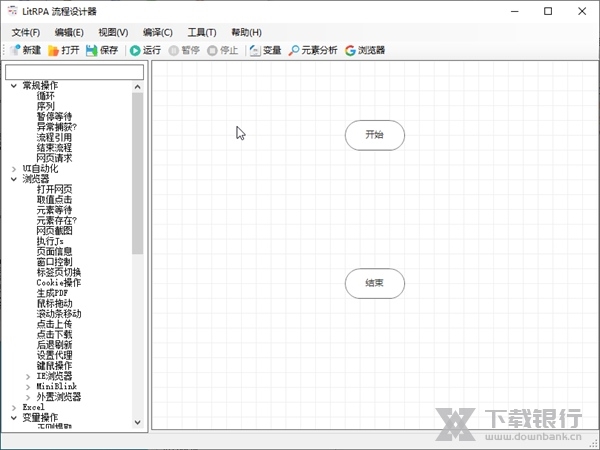Click the 打开 folder icon
Screen dimensions: 600x450
click(53, 50)
